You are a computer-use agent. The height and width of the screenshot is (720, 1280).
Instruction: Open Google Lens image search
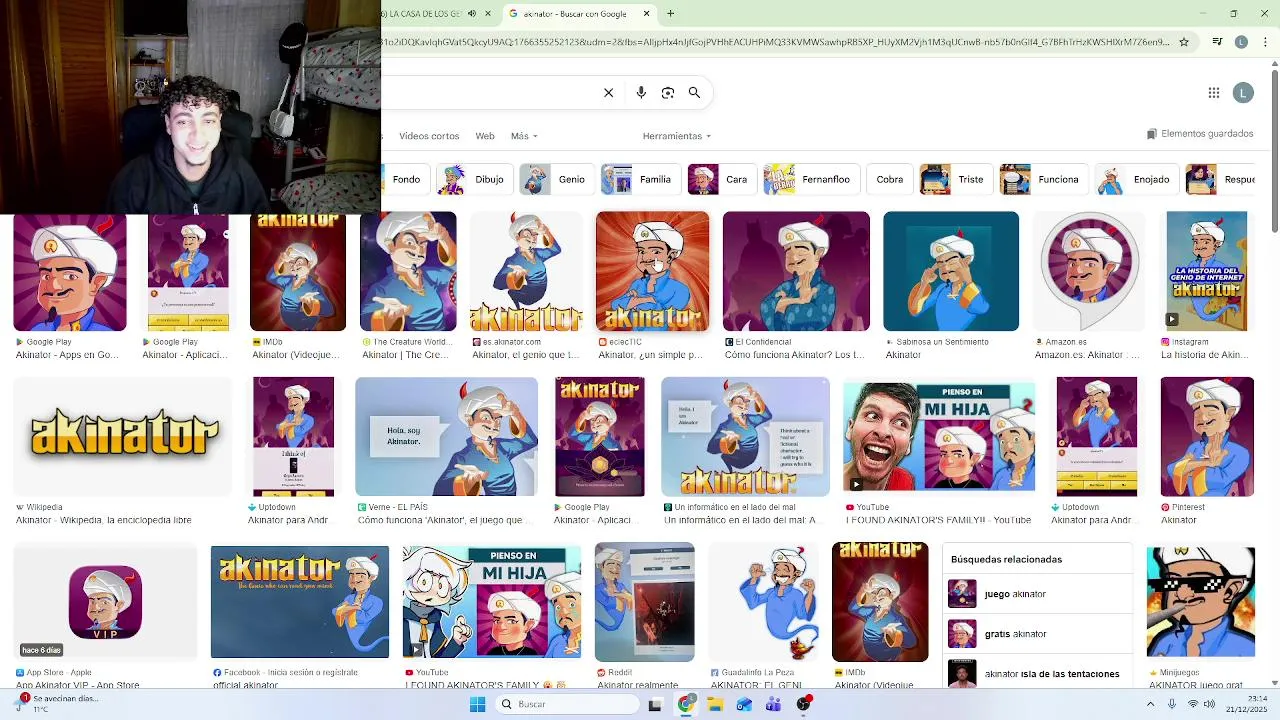click(x=668, y=93)
